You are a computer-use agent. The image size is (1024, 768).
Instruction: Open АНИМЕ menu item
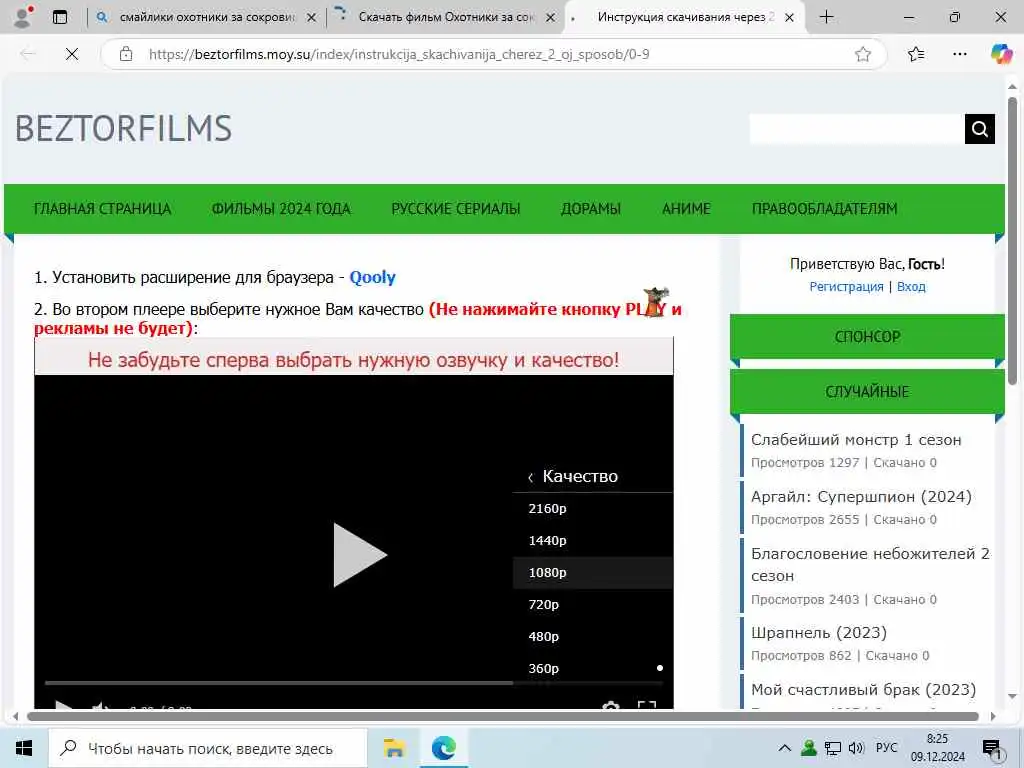tap(686, 209)
